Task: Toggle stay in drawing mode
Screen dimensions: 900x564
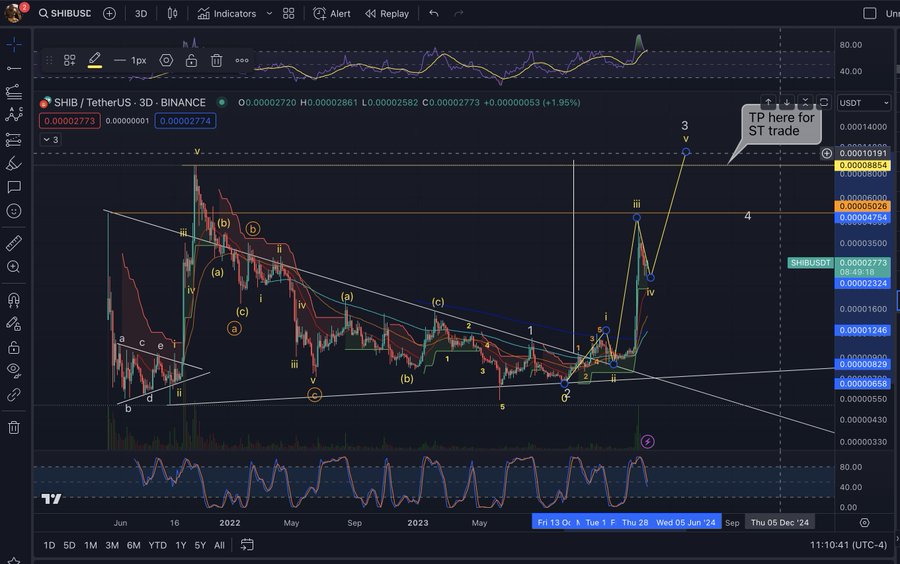Action: click(x=14, y=324)
